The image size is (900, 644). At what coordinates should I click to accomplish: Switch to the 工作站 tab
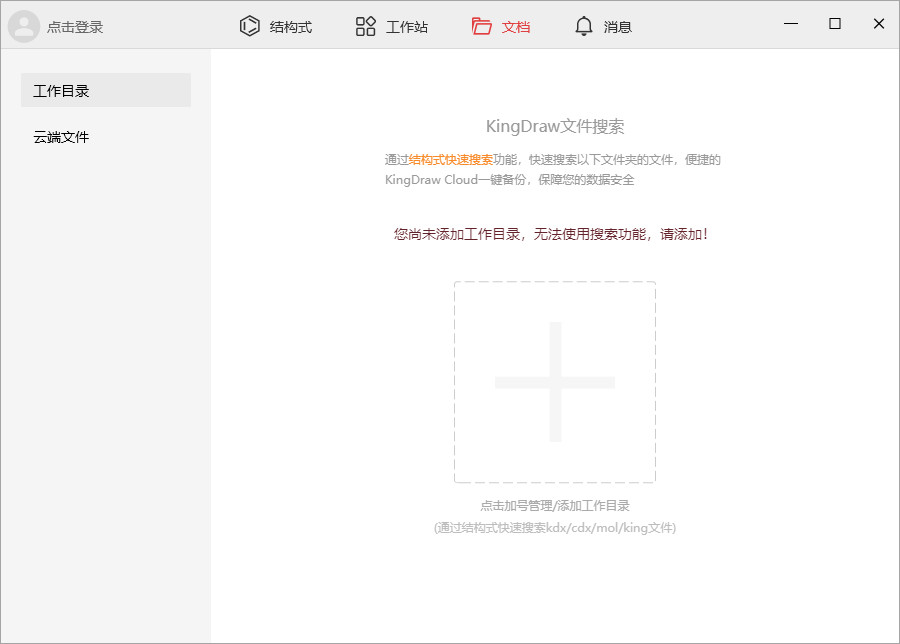(x=406, y=27)
